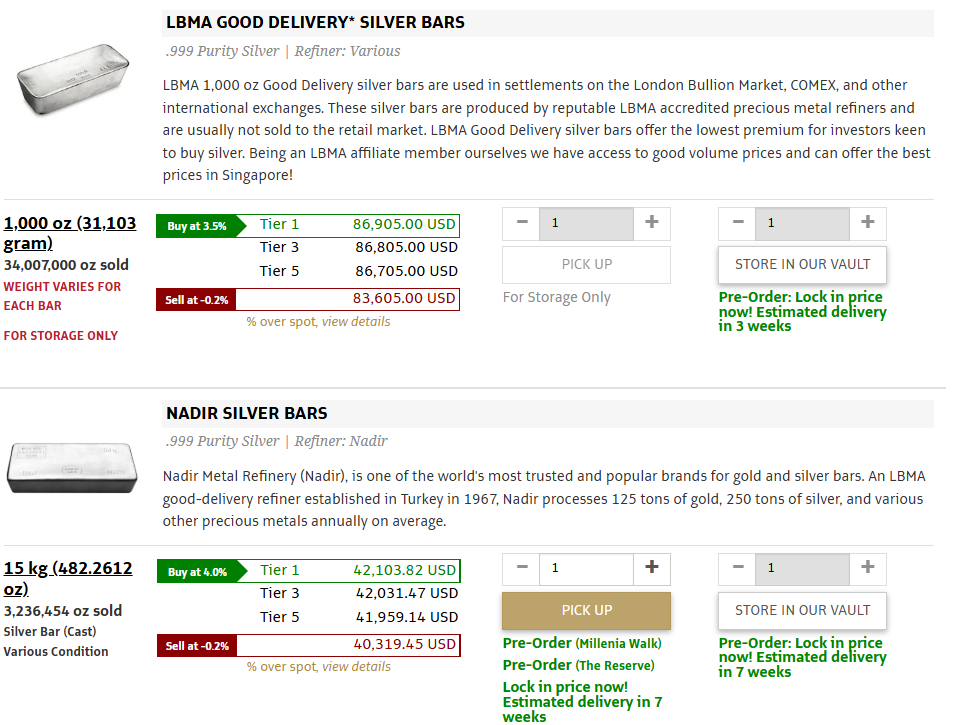This screenshot has width=957, height=725.
Task: View details of Nadir premium over spot
Action: (x=356, y=667)
